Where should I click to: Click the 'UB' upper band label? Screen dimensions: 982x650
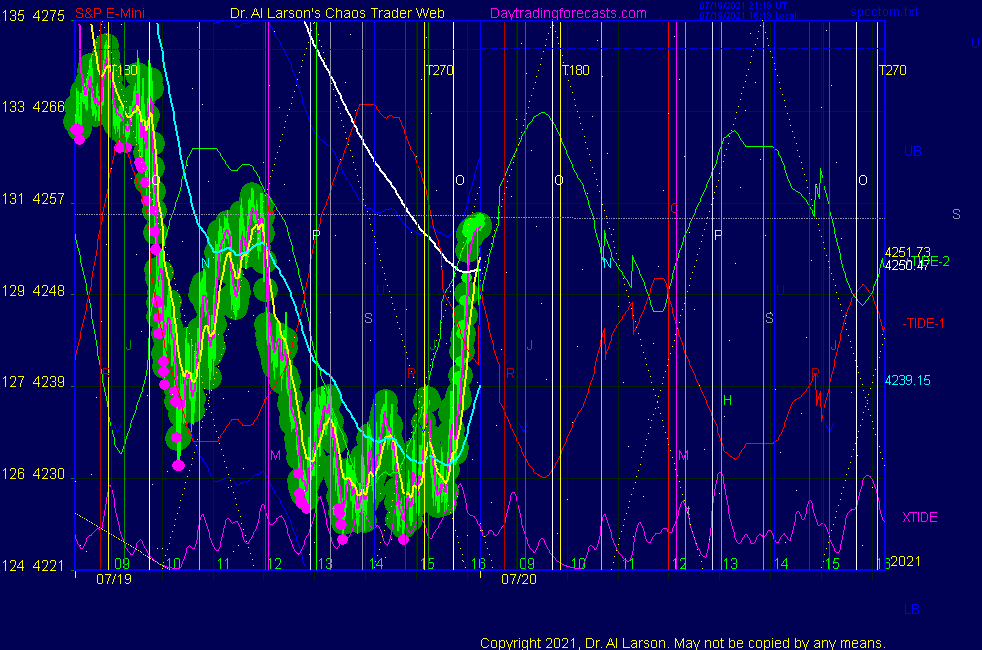[x=912, y=152]
